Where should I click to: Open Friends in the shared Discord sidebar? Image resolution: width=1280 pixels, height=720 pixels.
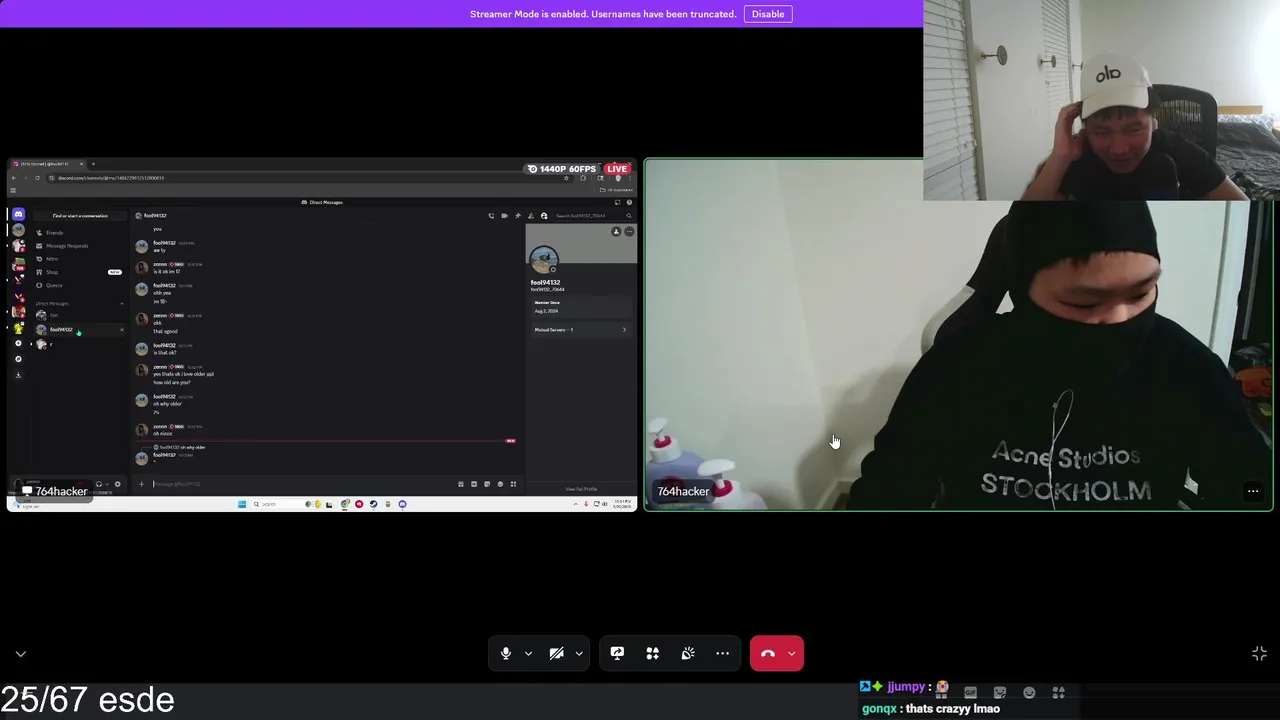[54, 233]
